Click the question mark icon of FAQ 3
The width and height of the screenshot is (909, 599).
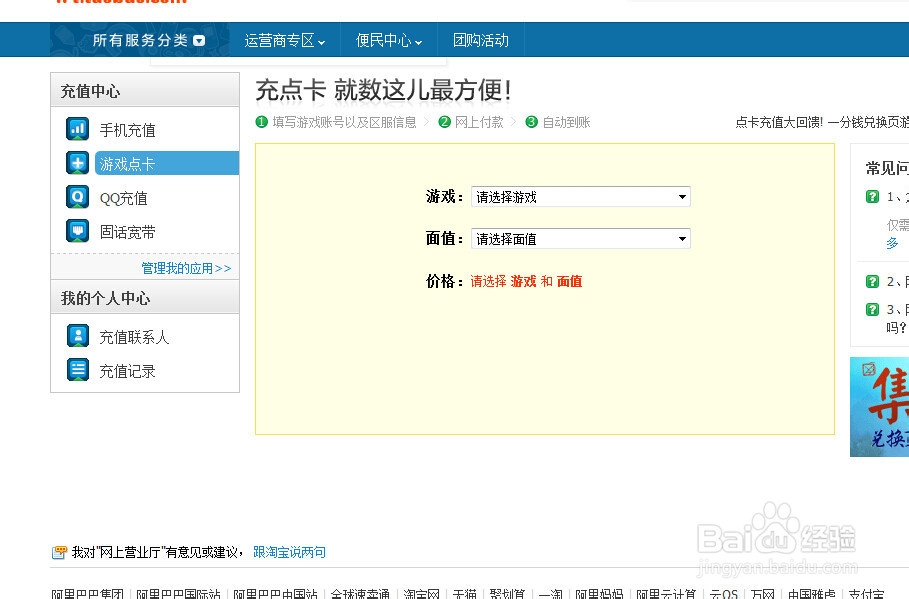click(872, 309)
